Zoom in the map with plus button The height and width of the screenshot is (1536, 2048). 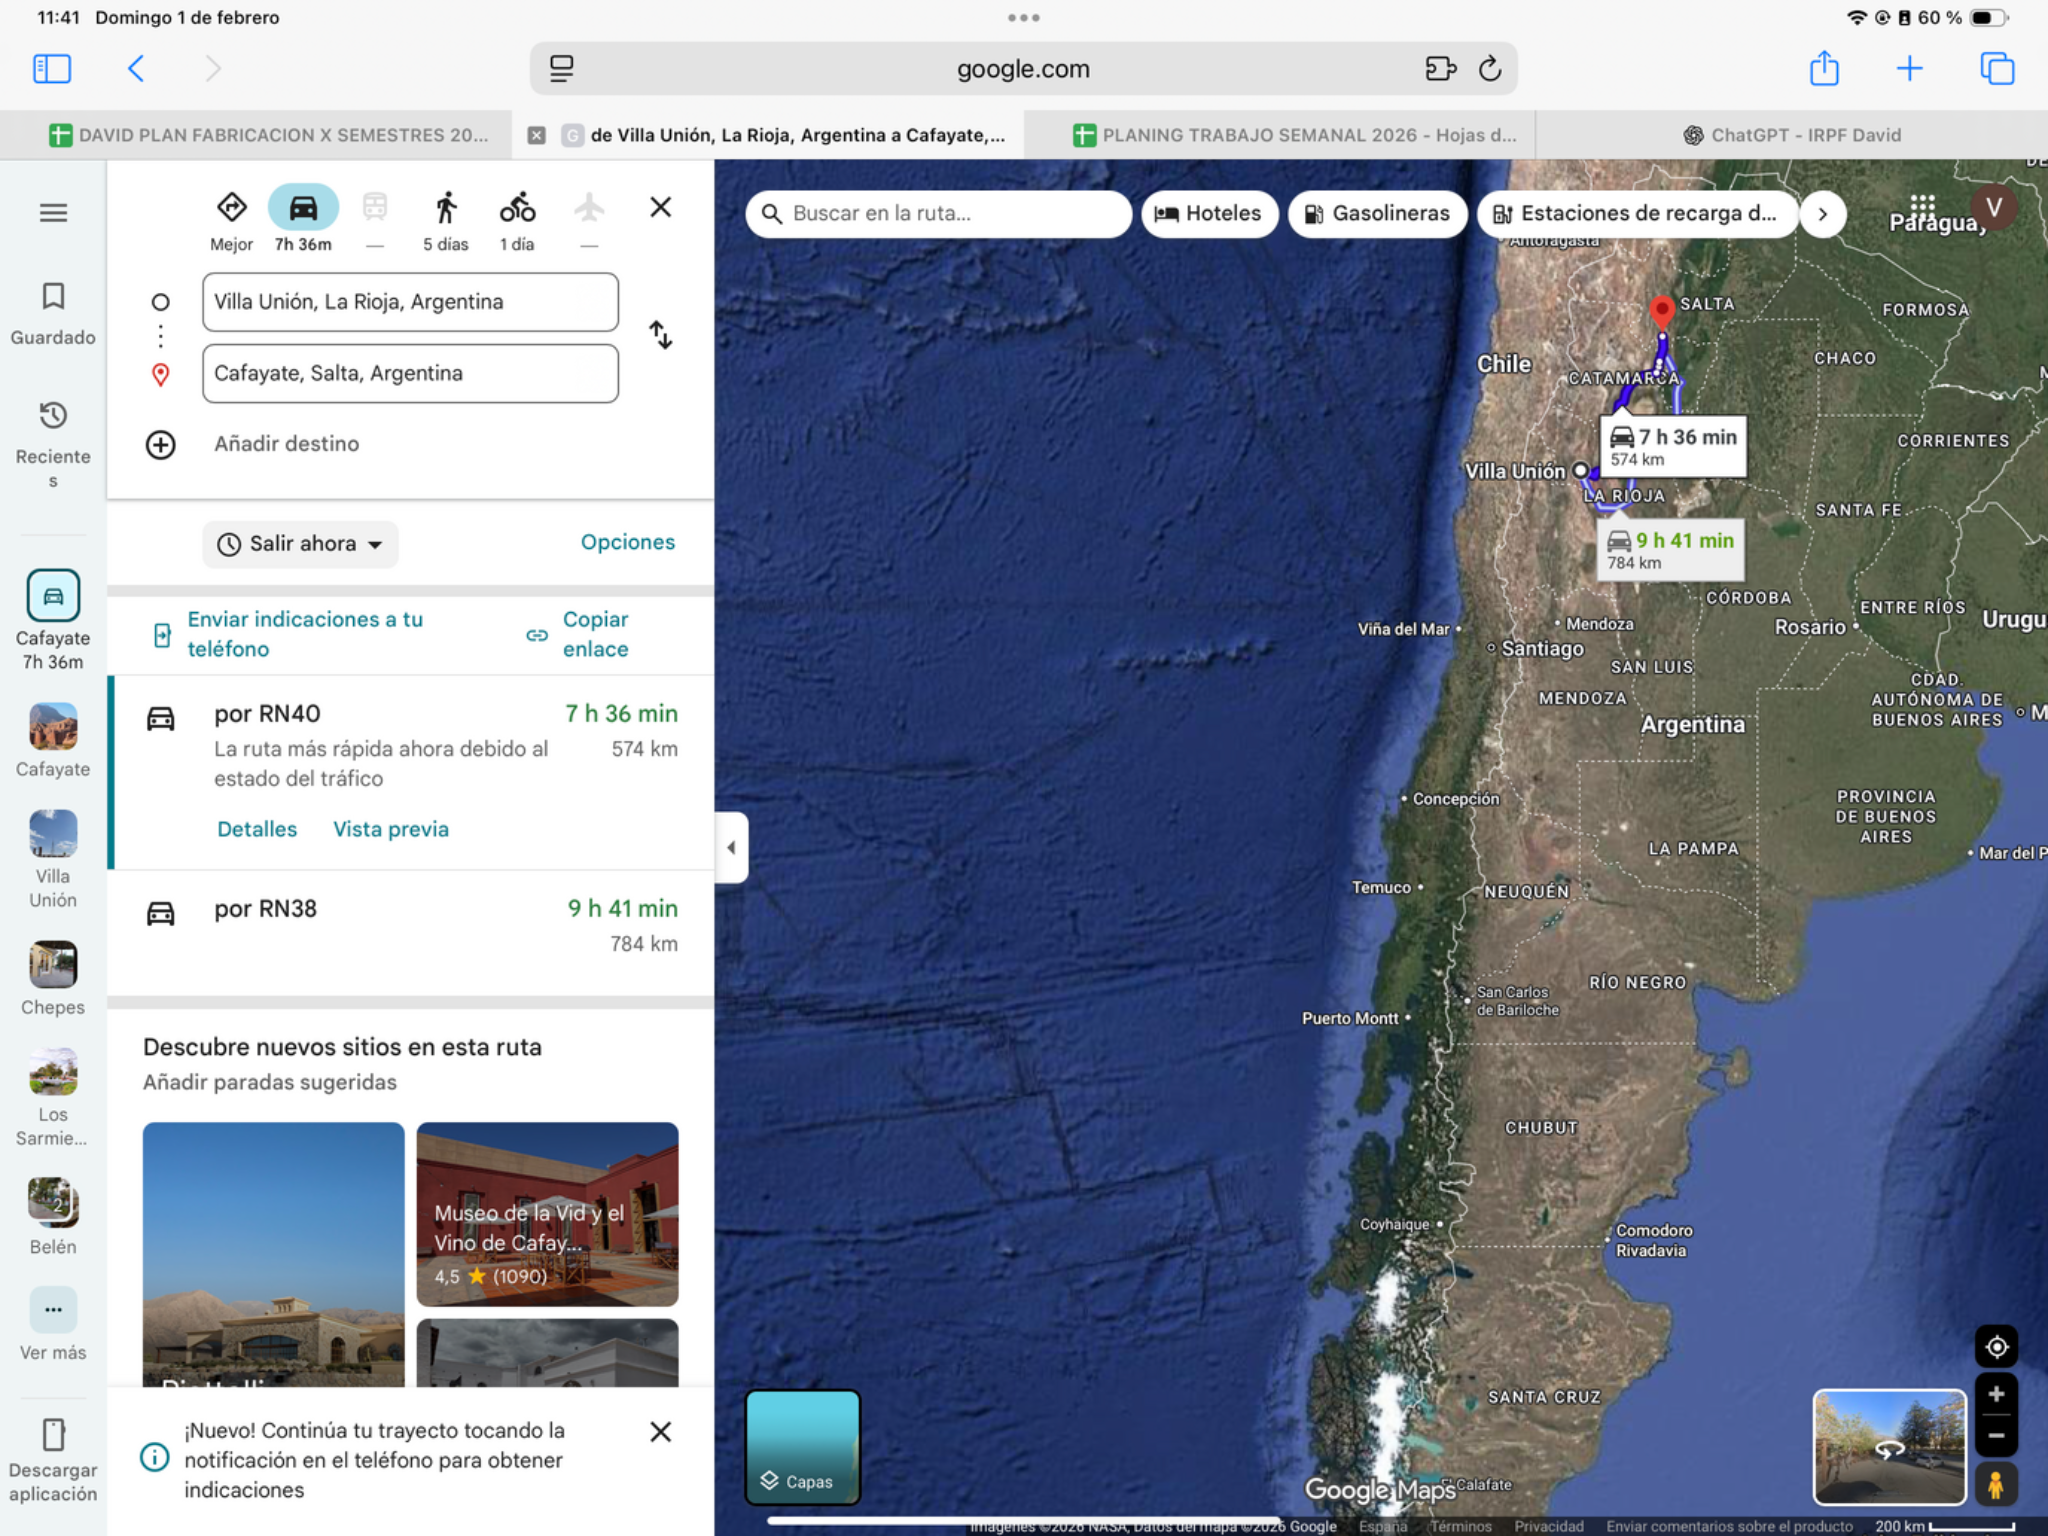click(1996, 1394)
